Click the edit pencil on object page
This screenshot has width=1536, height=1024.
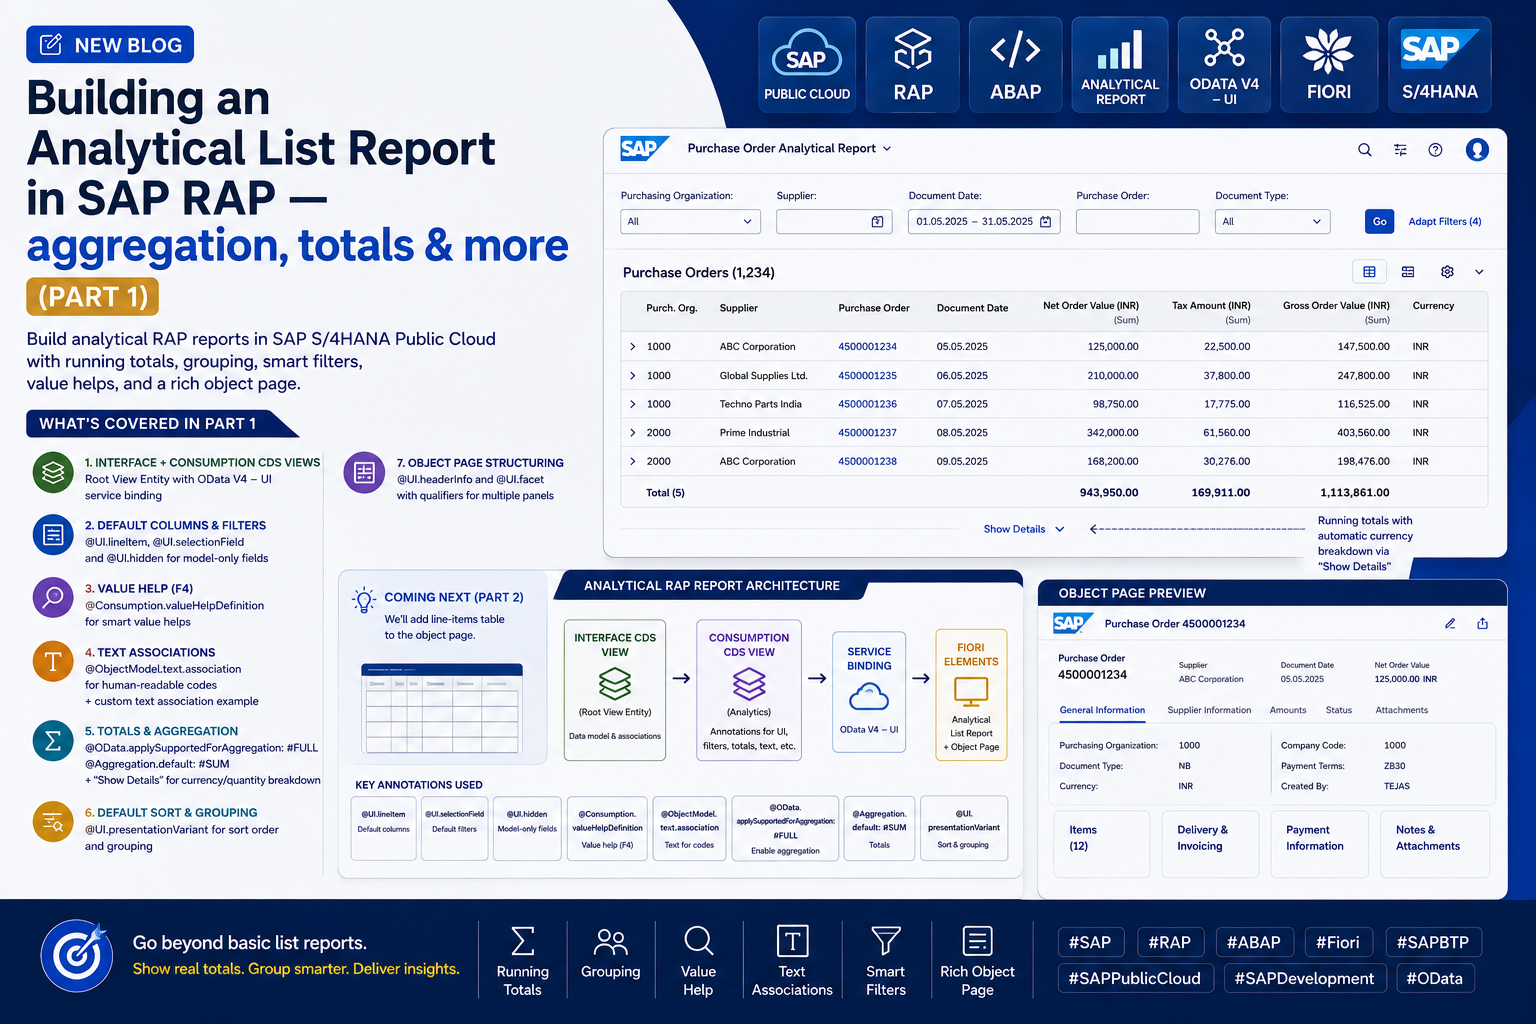coord(1449,624)
